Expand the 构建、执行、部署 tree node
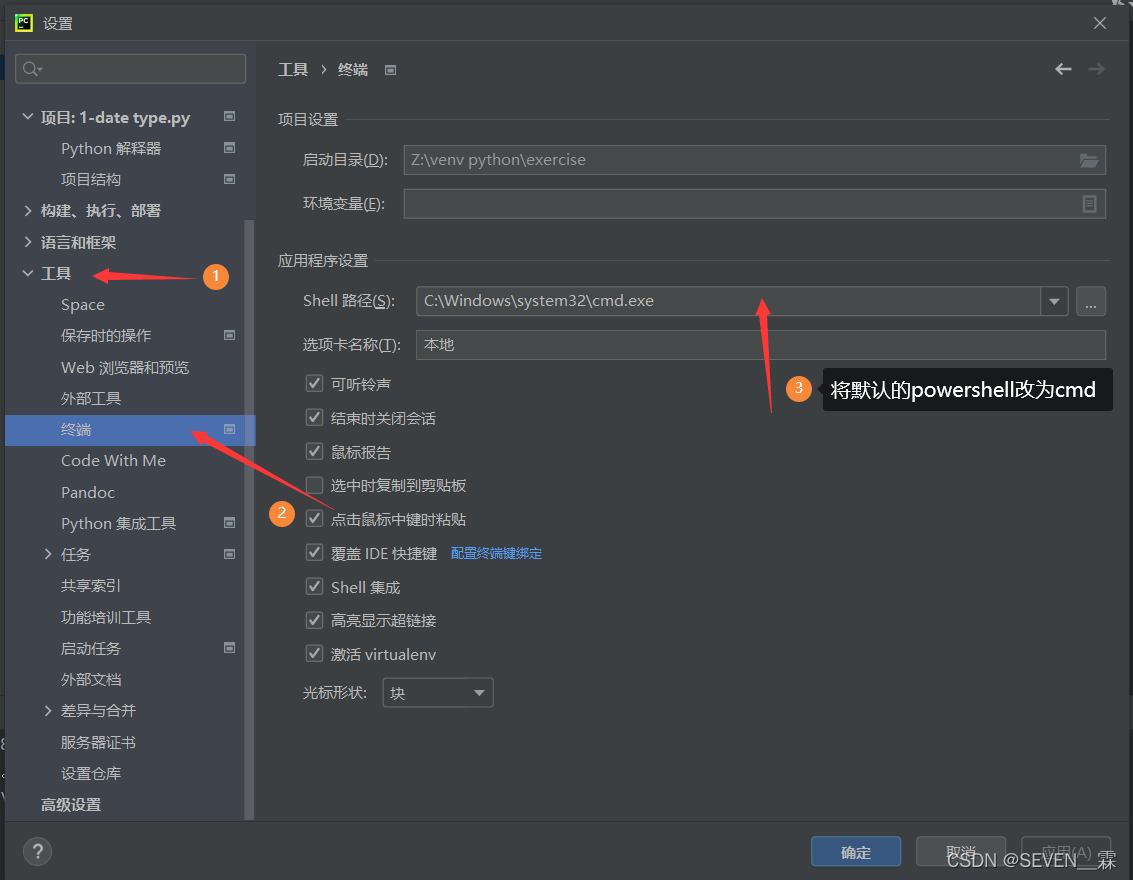Viewport: 1133px width, 880px height. [27, 210]
